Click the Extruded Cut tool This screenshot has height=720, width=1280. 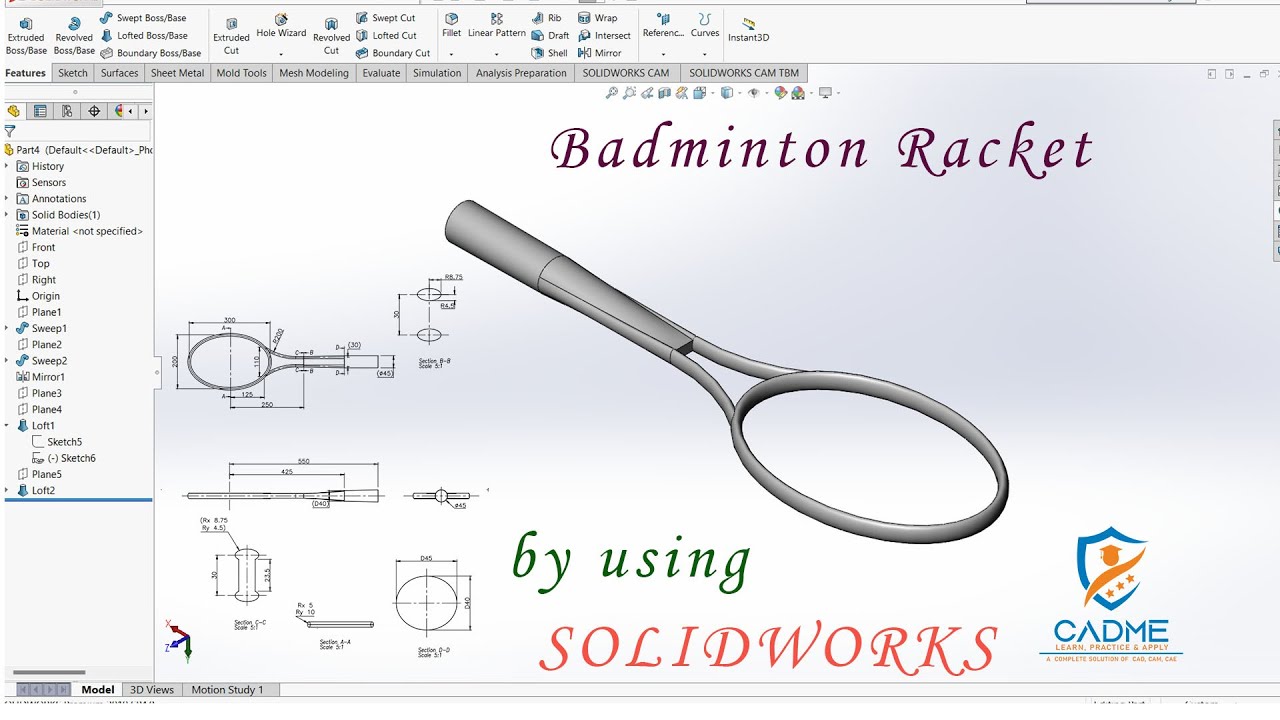[x=231, y=36]
